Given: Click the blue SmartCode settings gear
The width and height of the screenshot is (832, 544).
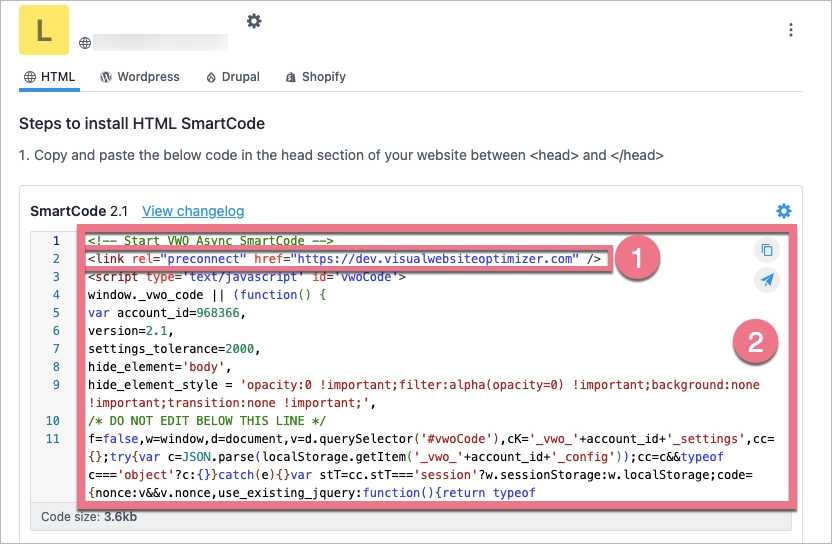Looking at the screenshot, I should pyautogui.click(x=784, y=211).
